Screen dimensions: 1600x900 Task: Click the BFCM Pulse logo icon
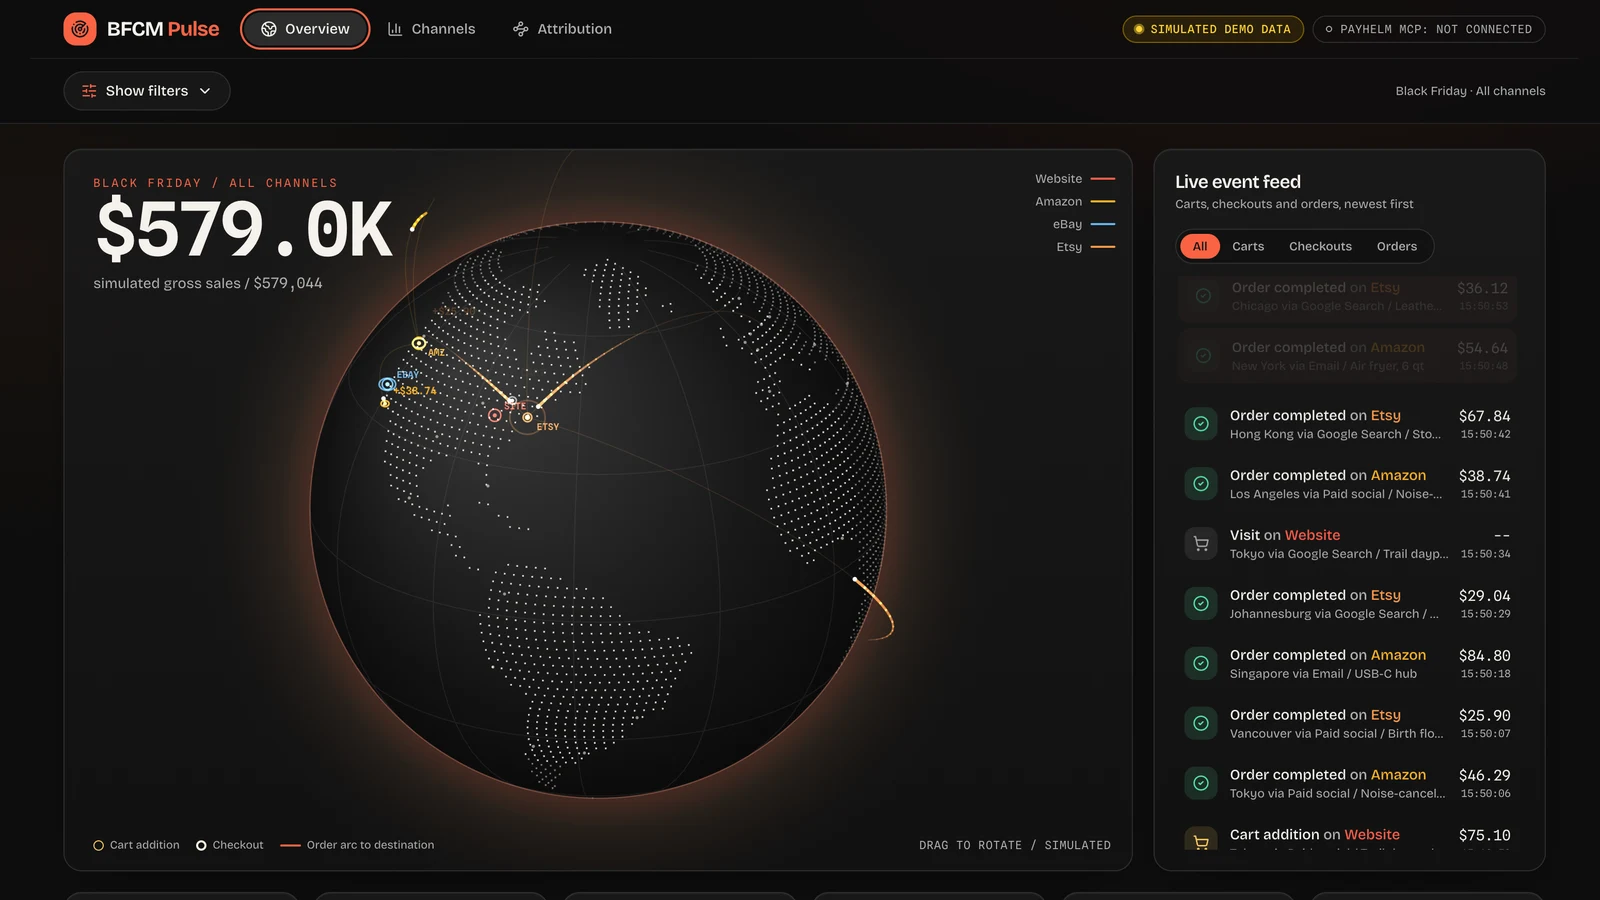pos(80,29)
